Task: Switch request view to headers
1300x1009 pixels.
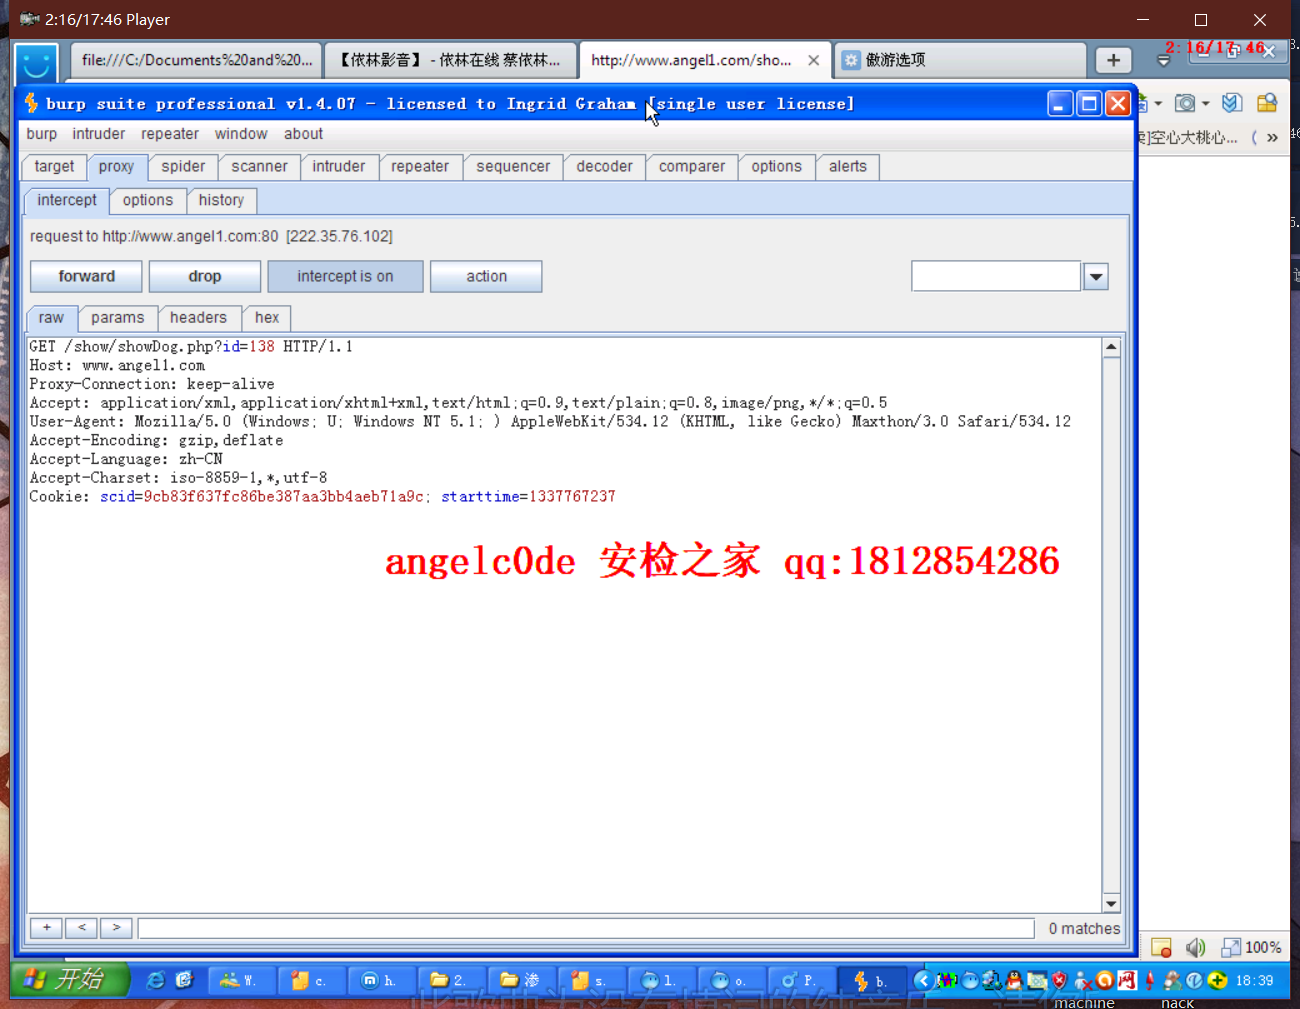Action: pos(198,318)
